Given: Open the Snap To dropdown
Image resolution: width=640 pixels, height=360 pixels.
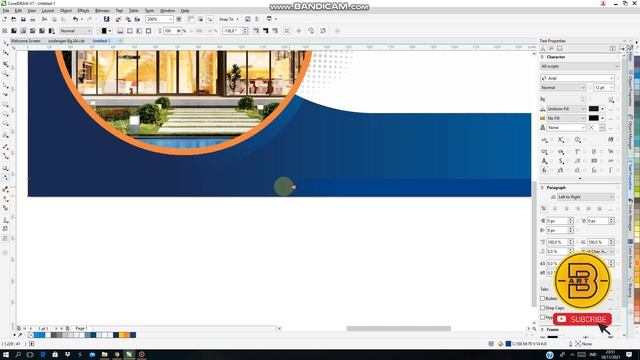Looking at the screenshot, I should (x=229, y=19).
